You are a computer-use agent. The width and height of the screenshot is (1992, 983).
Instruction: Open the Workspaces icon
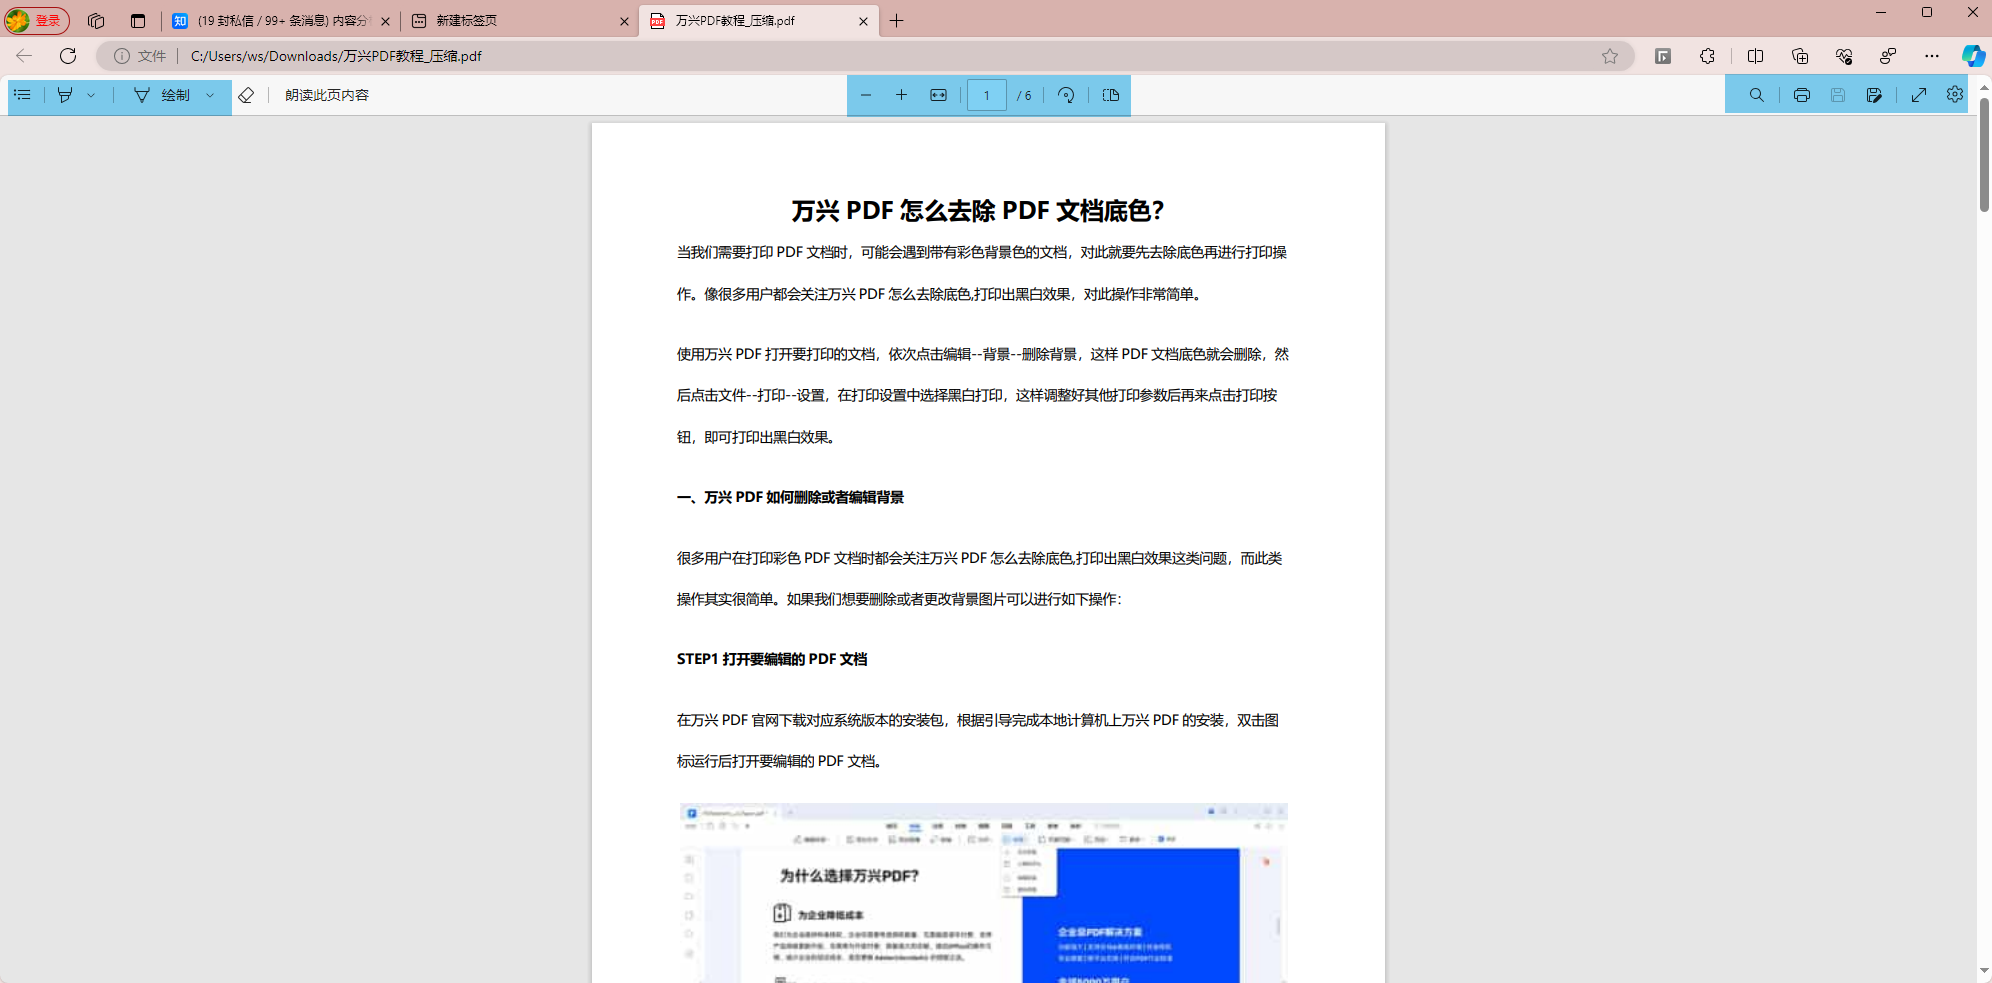tap(96, 20)
